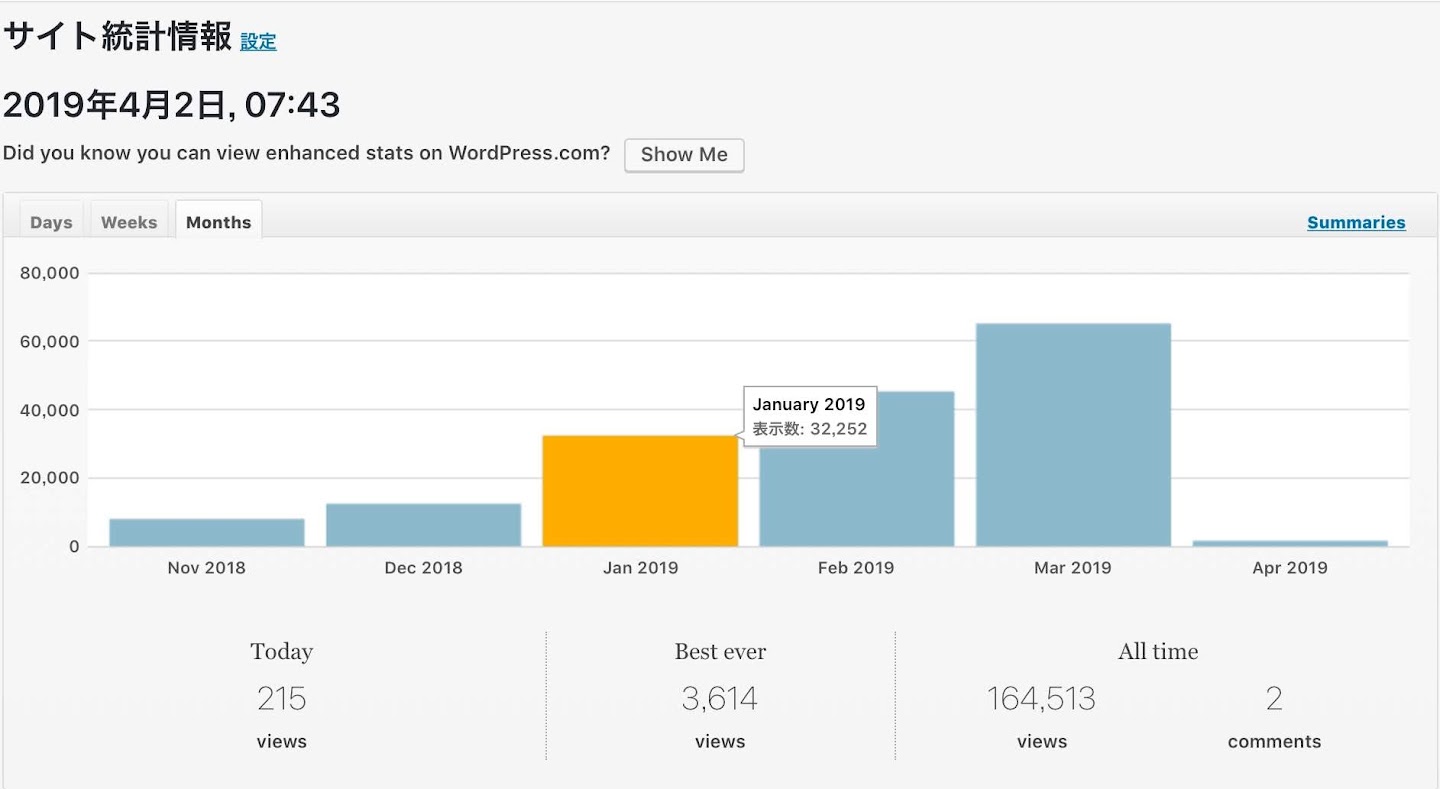Click the Nov 2018 bar in chart

coord(207,533)
